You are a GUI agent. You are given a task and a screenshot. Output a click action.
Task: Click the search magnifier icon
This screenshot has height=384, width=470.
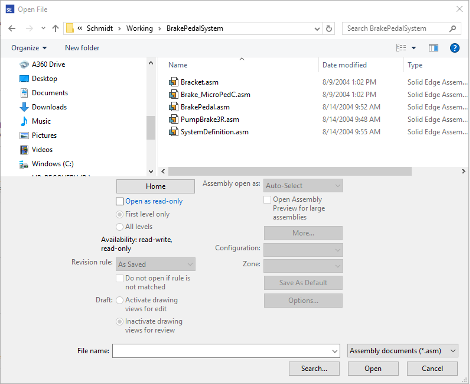(452, 28)
